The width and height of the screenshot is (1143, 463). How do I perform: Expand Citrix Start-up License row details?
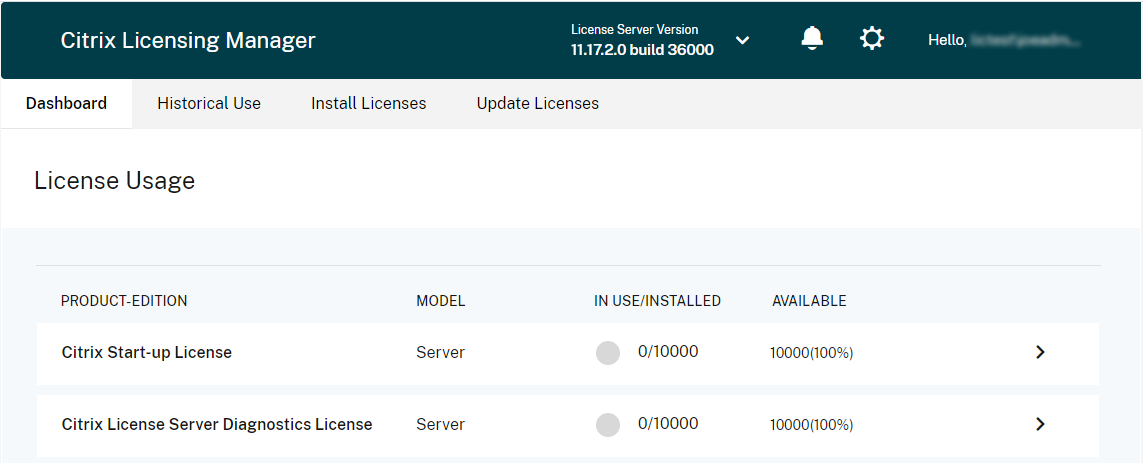pyautogui.click(x=1040, y=352)
